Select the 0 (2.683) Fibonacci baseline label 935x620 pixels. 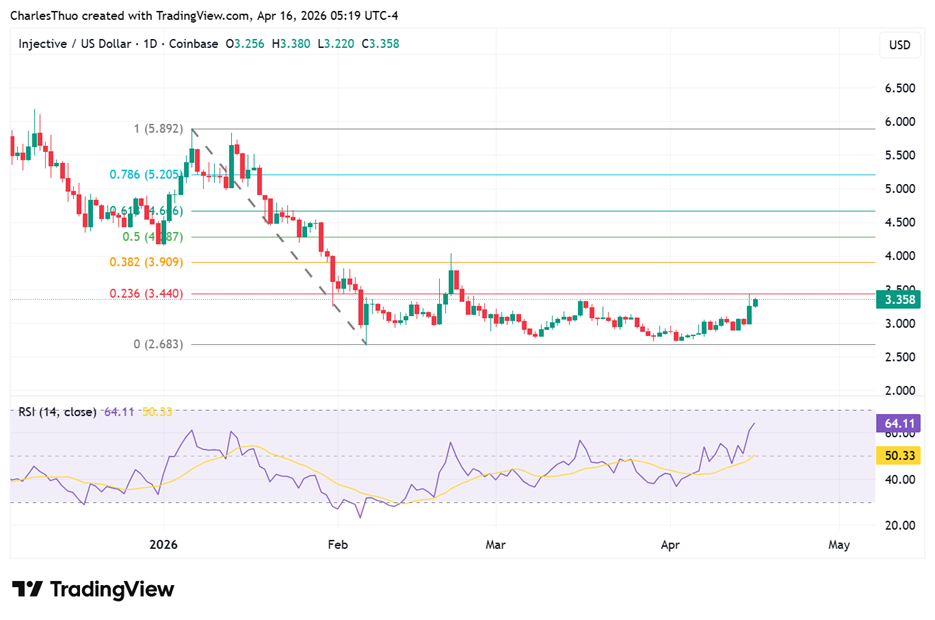(x=157, y=344)
